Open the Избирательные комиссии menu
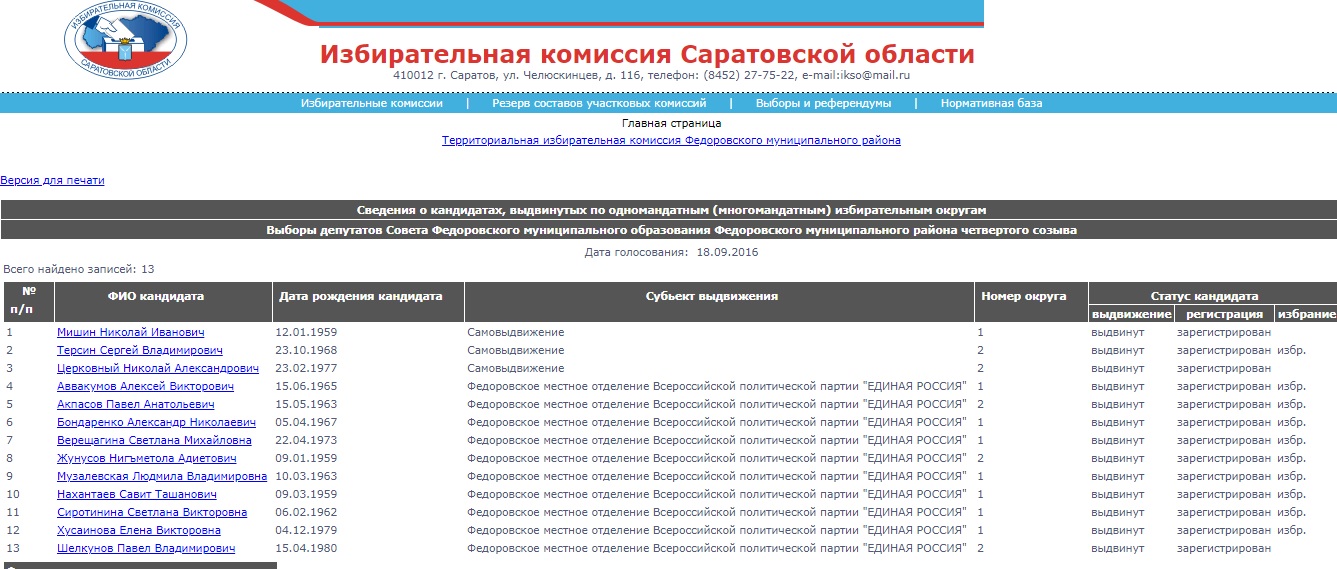The width and height of the screenshot is (1337, 569). click(371, 103)
